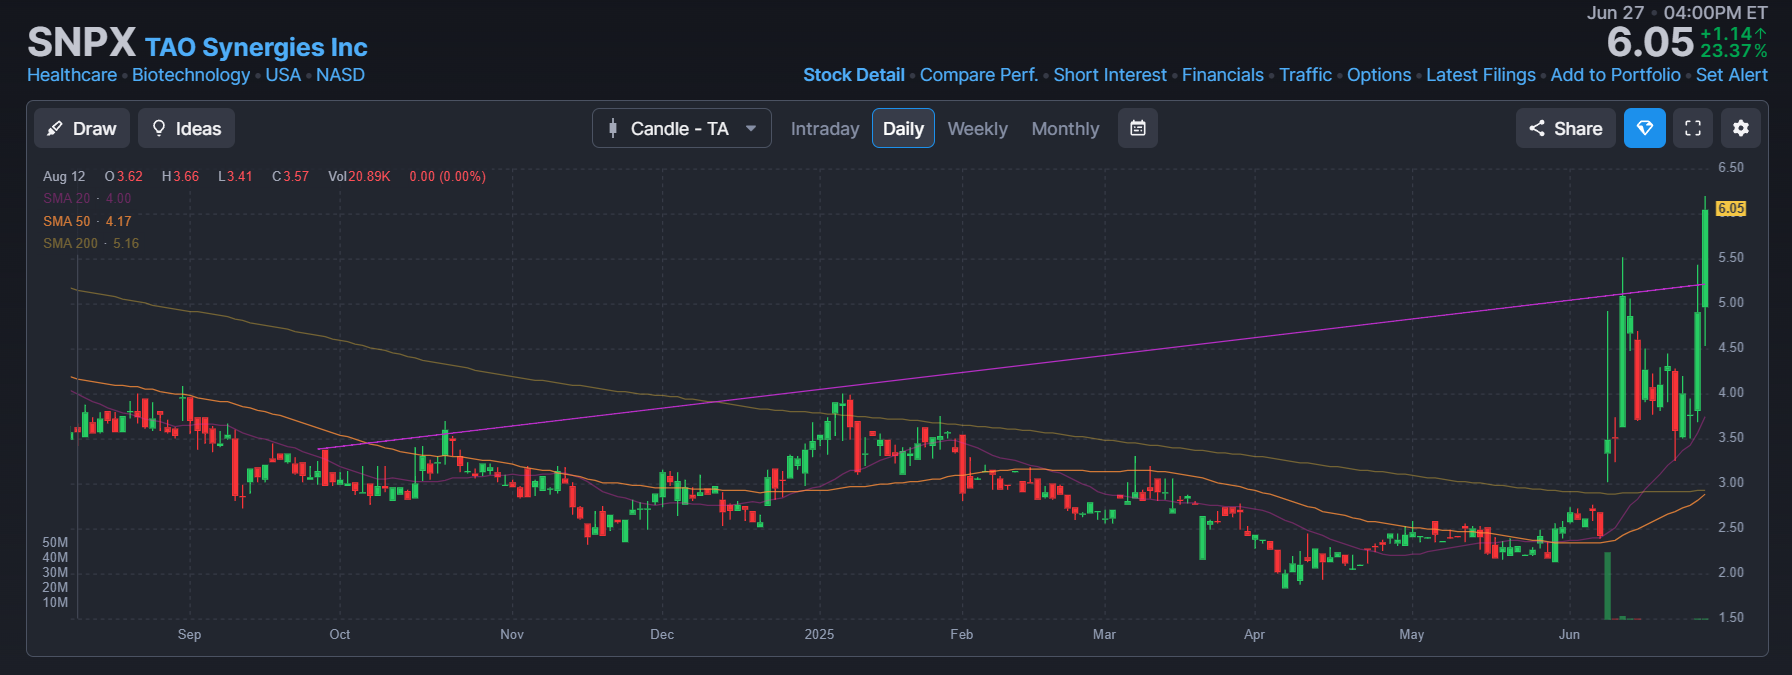
Task: Open the calendar date range picker
Action: [x=1137, y=129]
